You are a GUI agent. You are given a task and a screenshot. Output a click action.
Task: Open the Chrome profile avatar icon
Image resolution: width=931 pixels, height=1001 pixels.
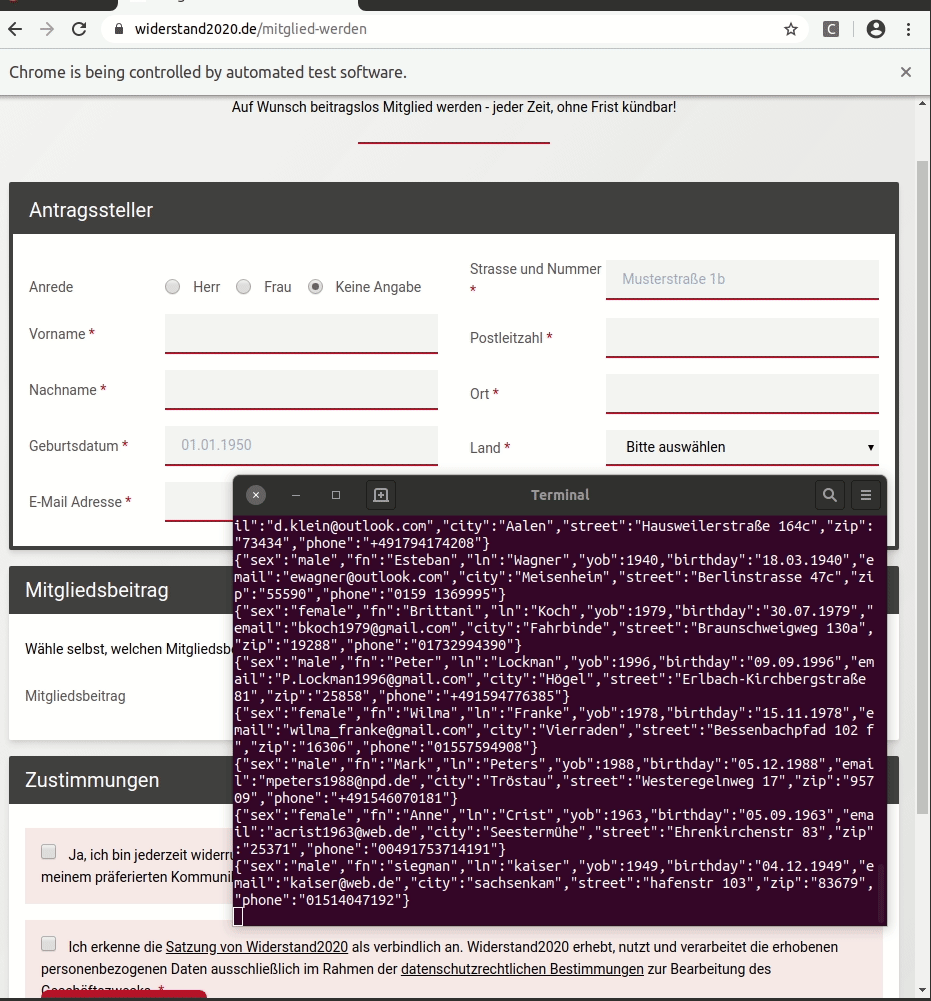(x=876, y=29)
